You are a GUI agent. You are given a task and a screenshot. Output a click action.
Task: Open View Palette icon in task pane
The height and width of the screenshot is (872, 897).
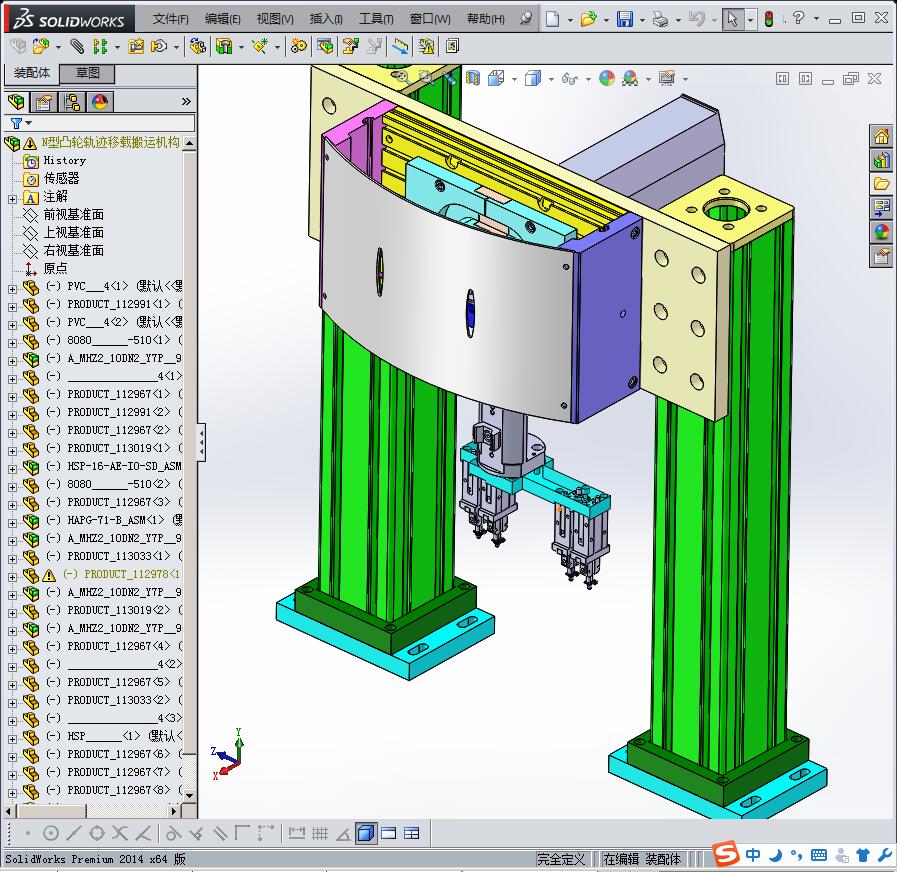click(x=881, y=208)
